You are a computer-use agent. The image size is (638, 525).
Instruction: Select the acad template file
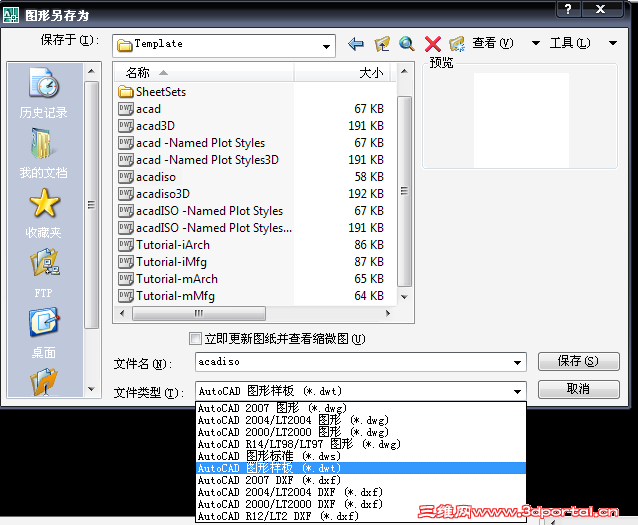click(x=140, y=109)
